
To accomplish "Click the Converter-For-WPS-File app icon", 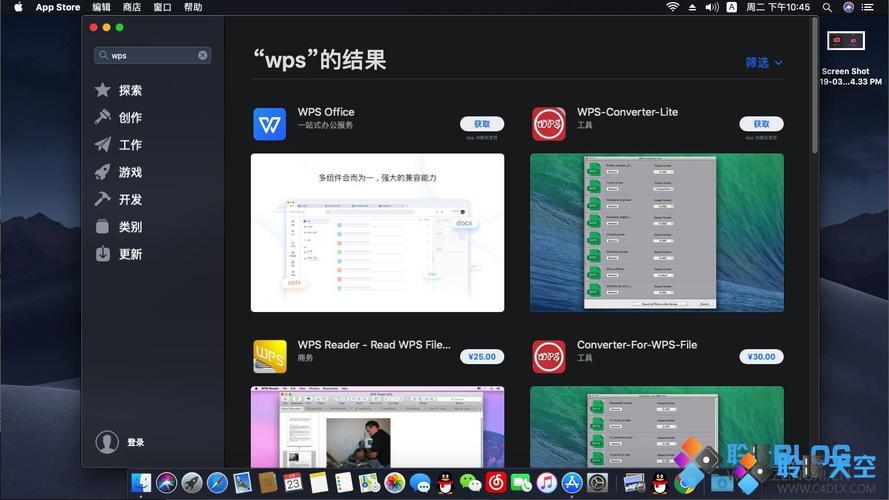I will [x=548, y=357].
